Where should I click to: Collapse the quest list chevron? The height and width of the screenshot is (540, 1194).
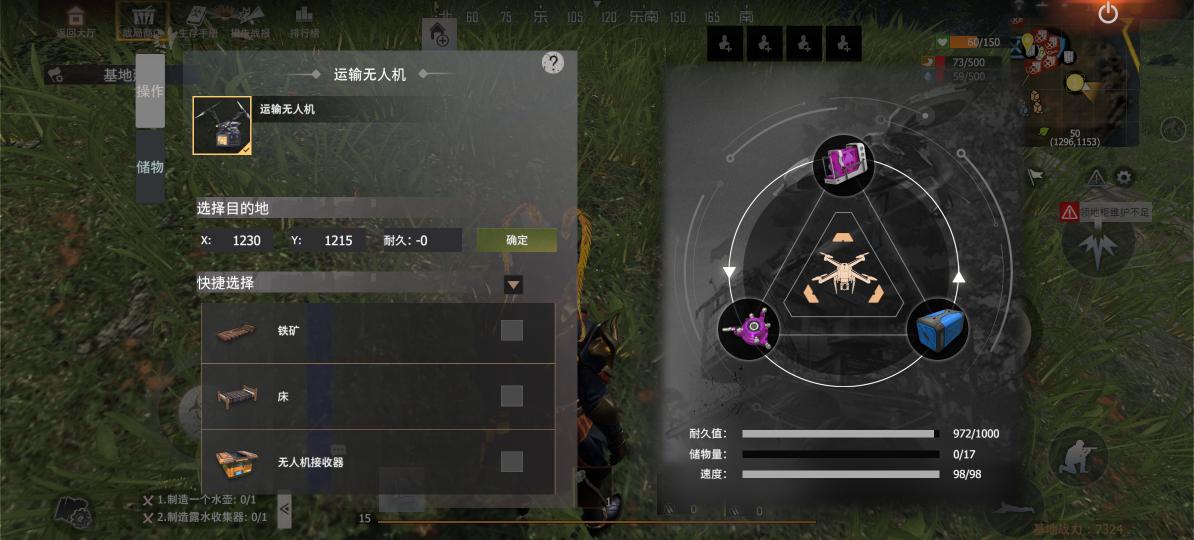coord(284,509)
